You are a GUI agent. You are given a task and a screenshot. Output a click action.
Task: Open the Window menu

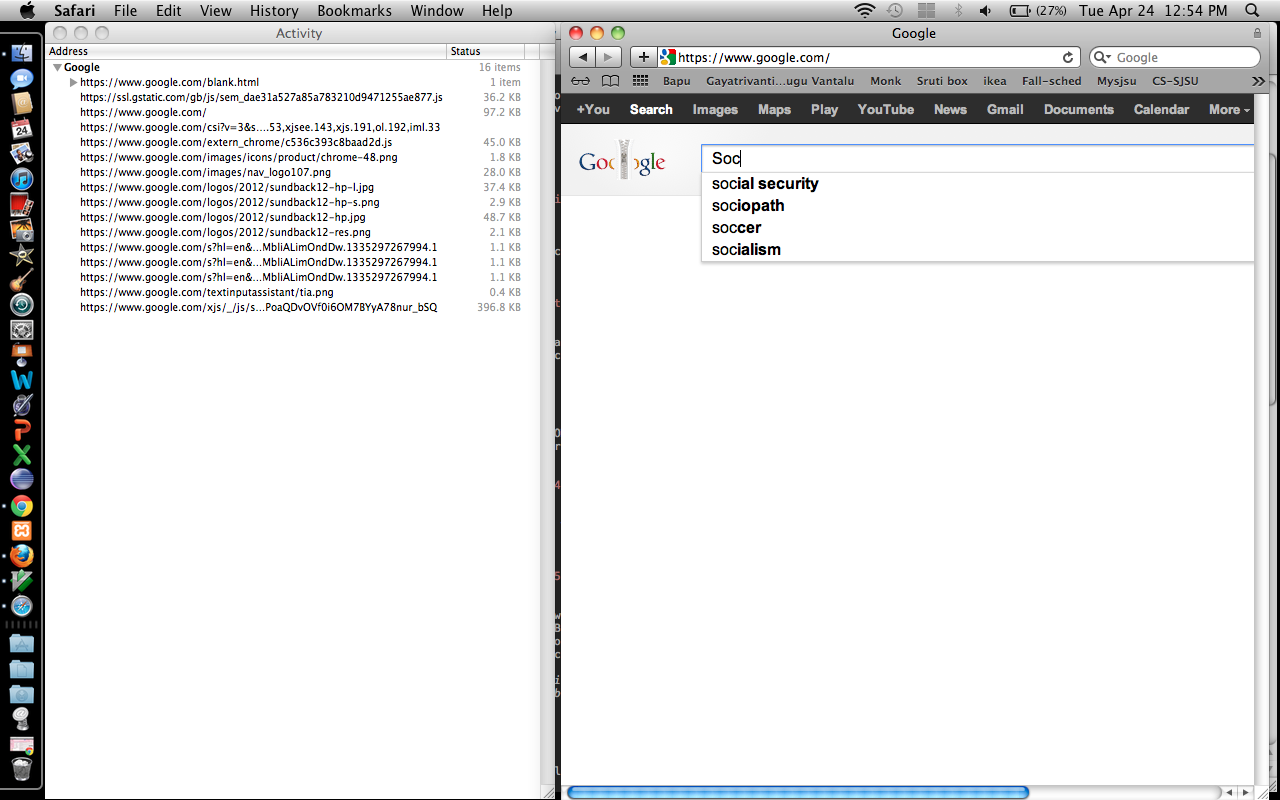point(437,10)
